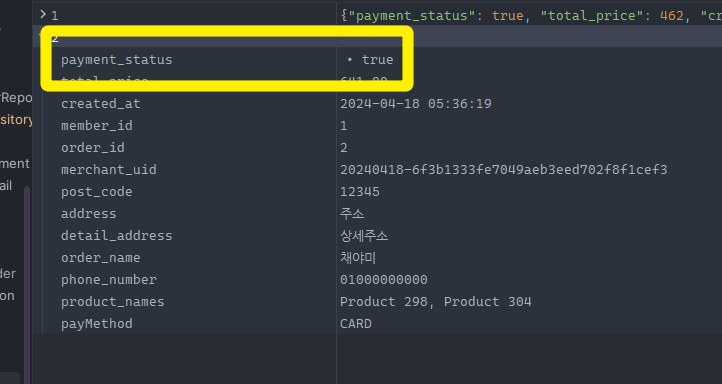This screenshot has width=722, height=384.
Task: Click the member_id field name
Action: pos(97,126)
